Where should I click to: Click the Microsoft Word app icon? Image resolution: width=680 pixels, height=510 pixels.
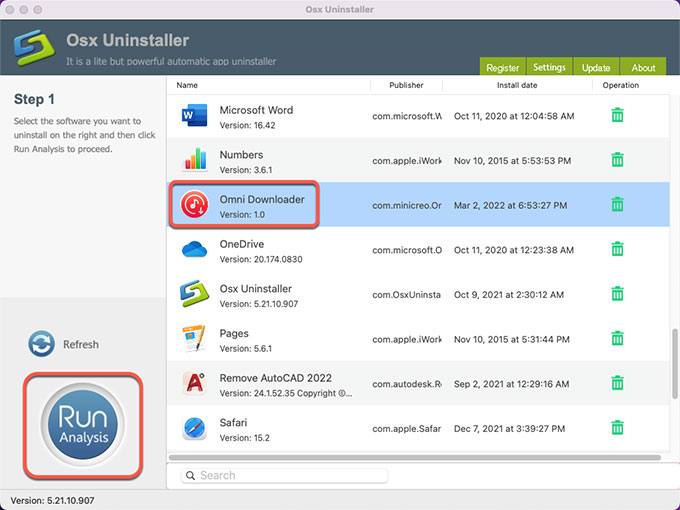194,115
